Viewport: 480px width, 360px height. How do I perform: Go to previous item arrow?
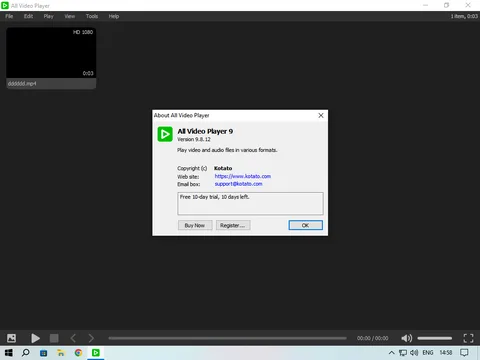[73, 338]
